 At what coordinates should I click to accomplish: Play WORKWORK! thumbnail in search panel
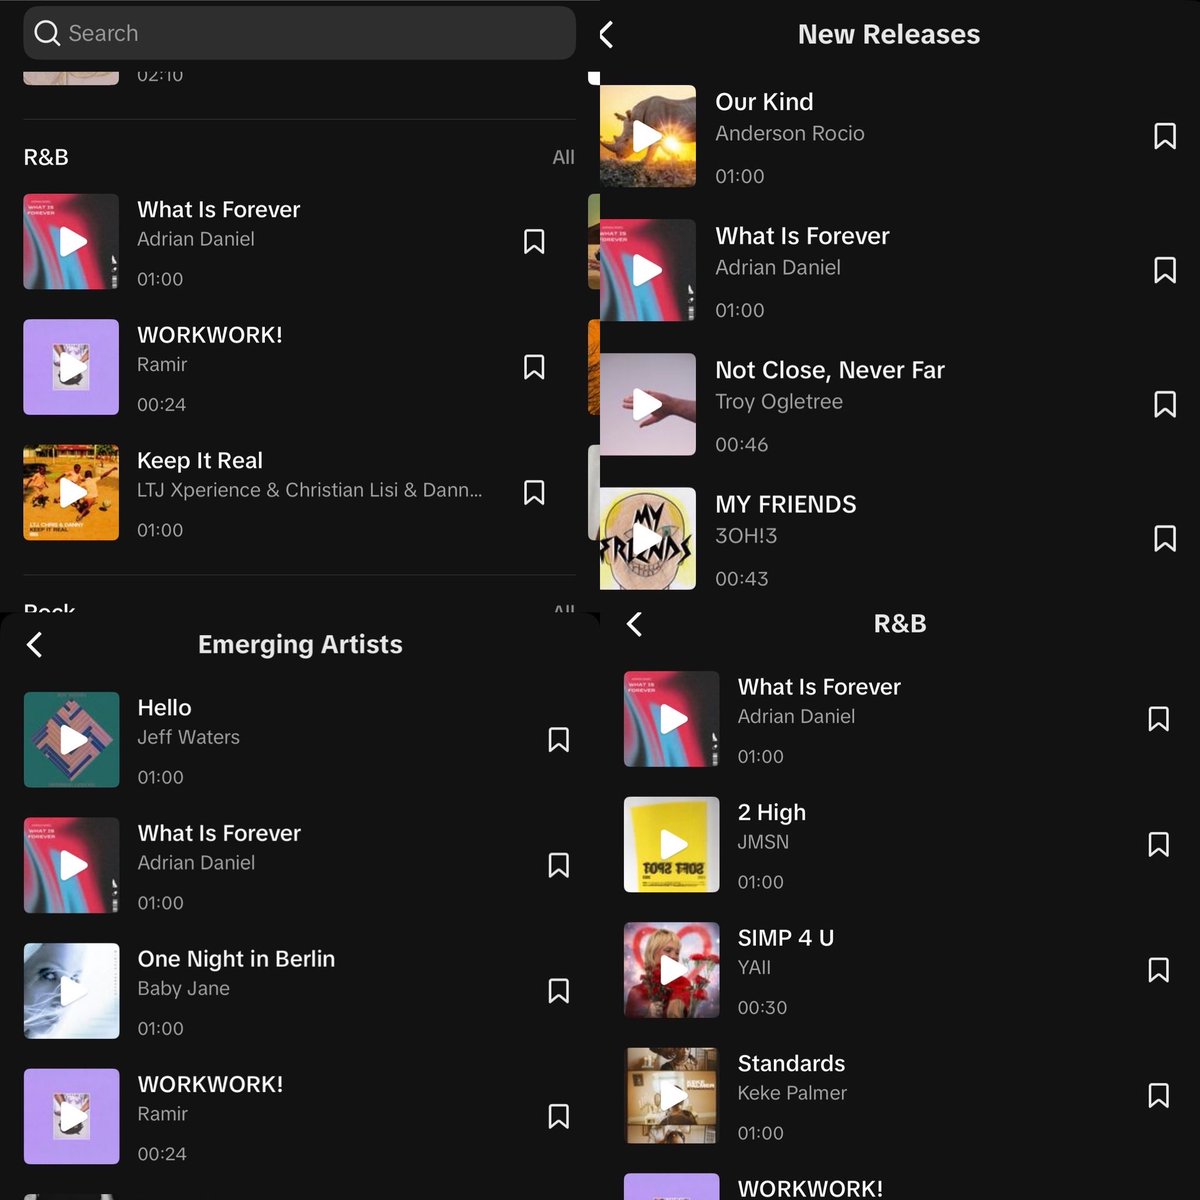pos(71,367)
